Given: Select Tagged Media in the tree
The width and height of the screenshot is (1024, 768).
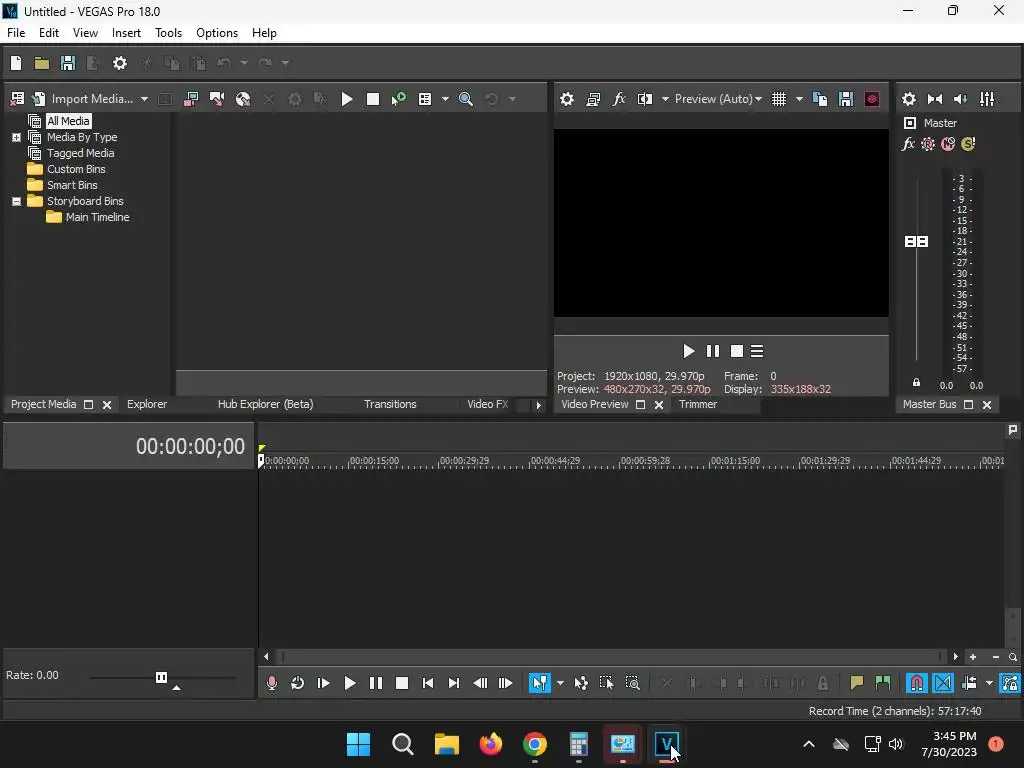Looking at the screenshot, I should click(80, 153).
